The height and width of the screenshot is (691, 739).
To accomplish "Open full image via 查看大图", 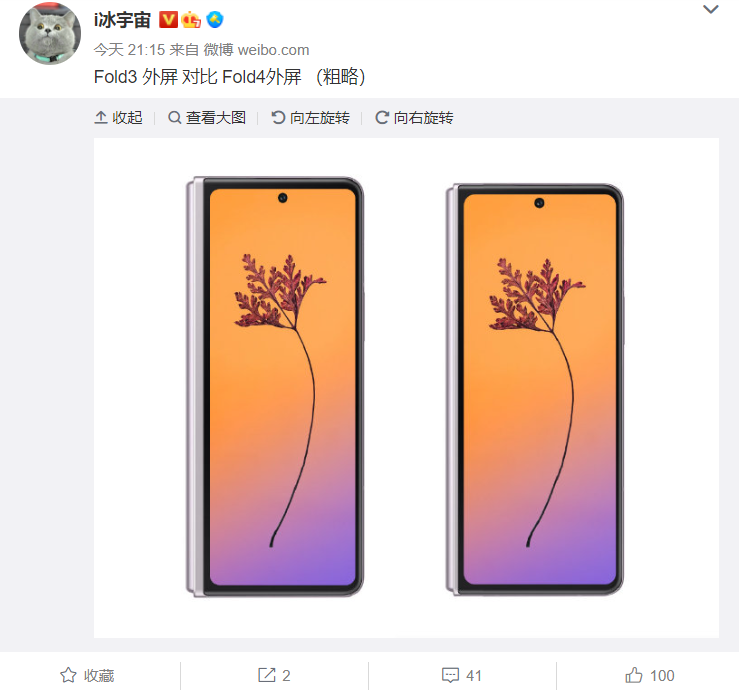I will tap(207, 117).
